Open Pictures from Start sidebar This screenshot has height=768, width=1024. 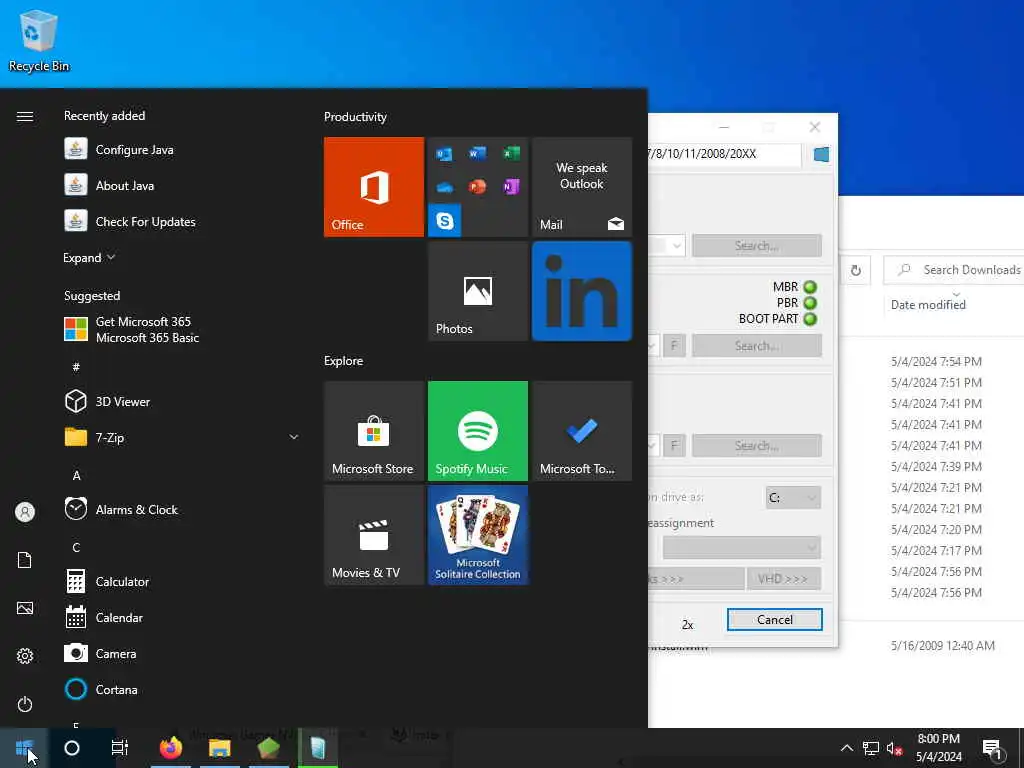[25, 608]
